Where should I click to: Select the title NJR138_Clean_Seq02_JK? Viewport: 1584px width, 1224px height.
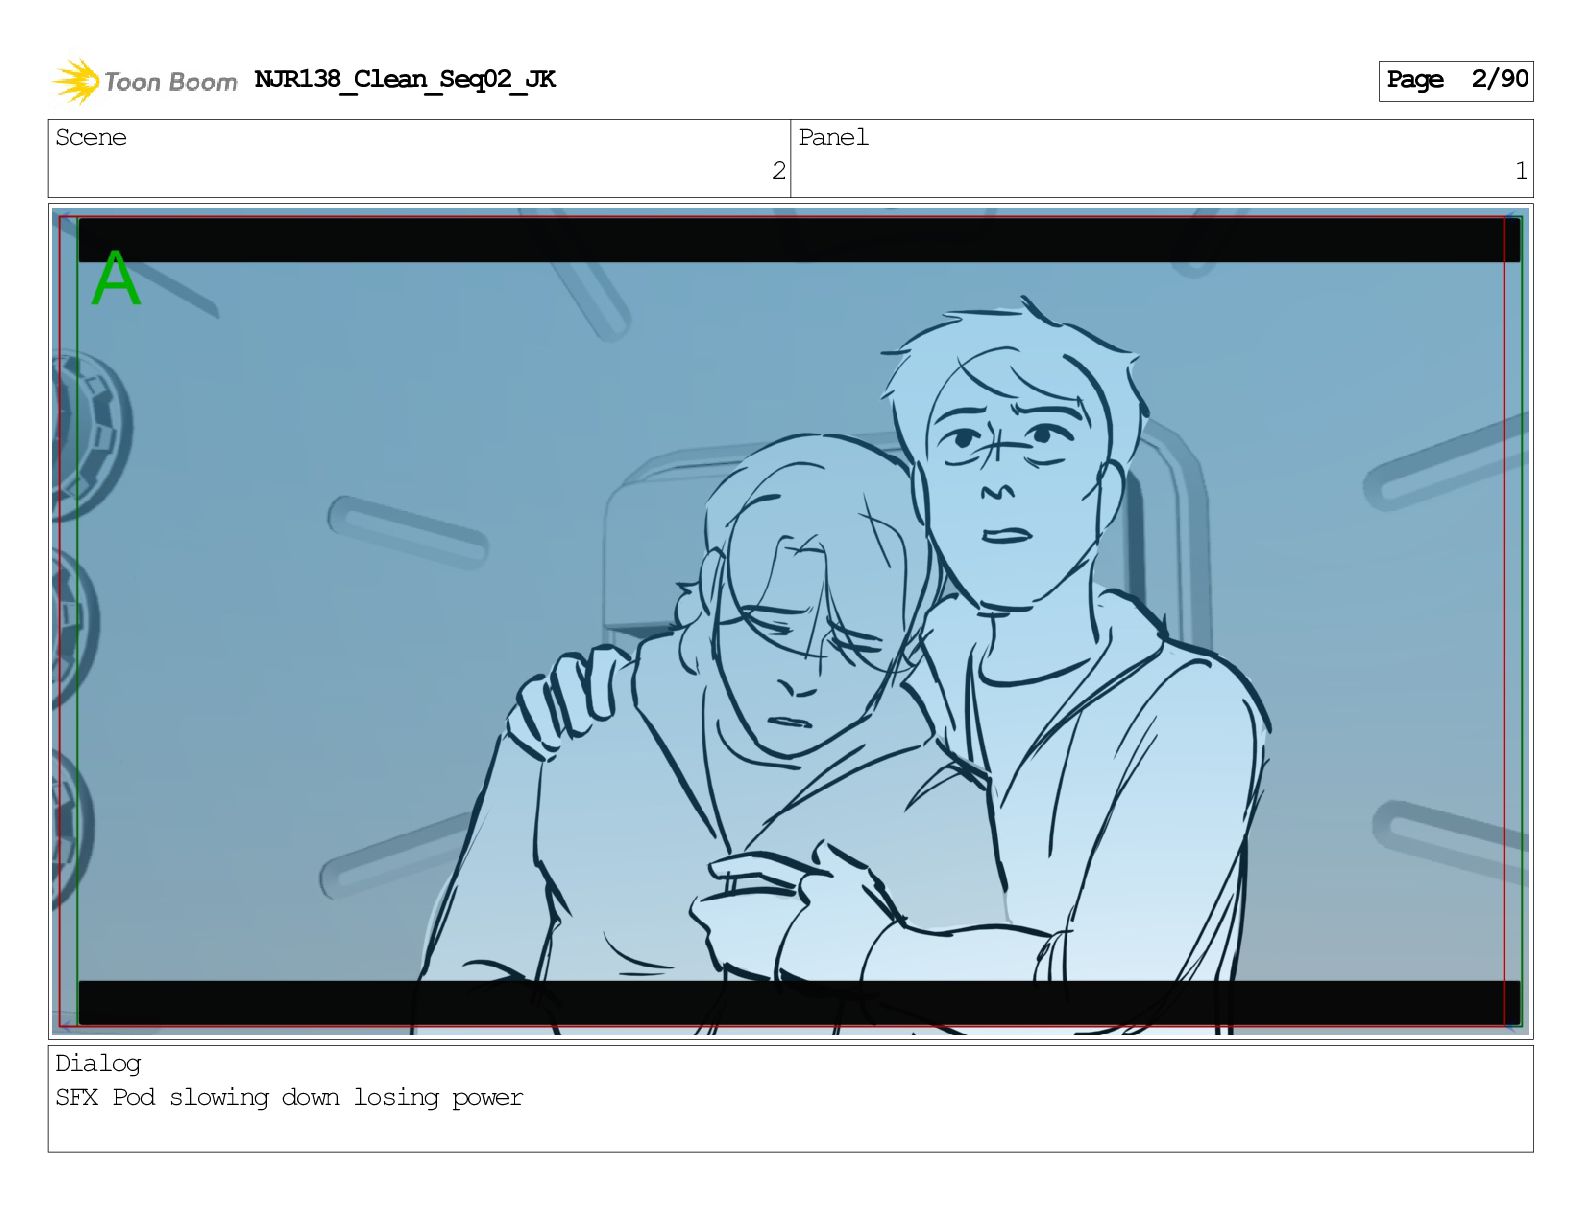tap(405, 80)
